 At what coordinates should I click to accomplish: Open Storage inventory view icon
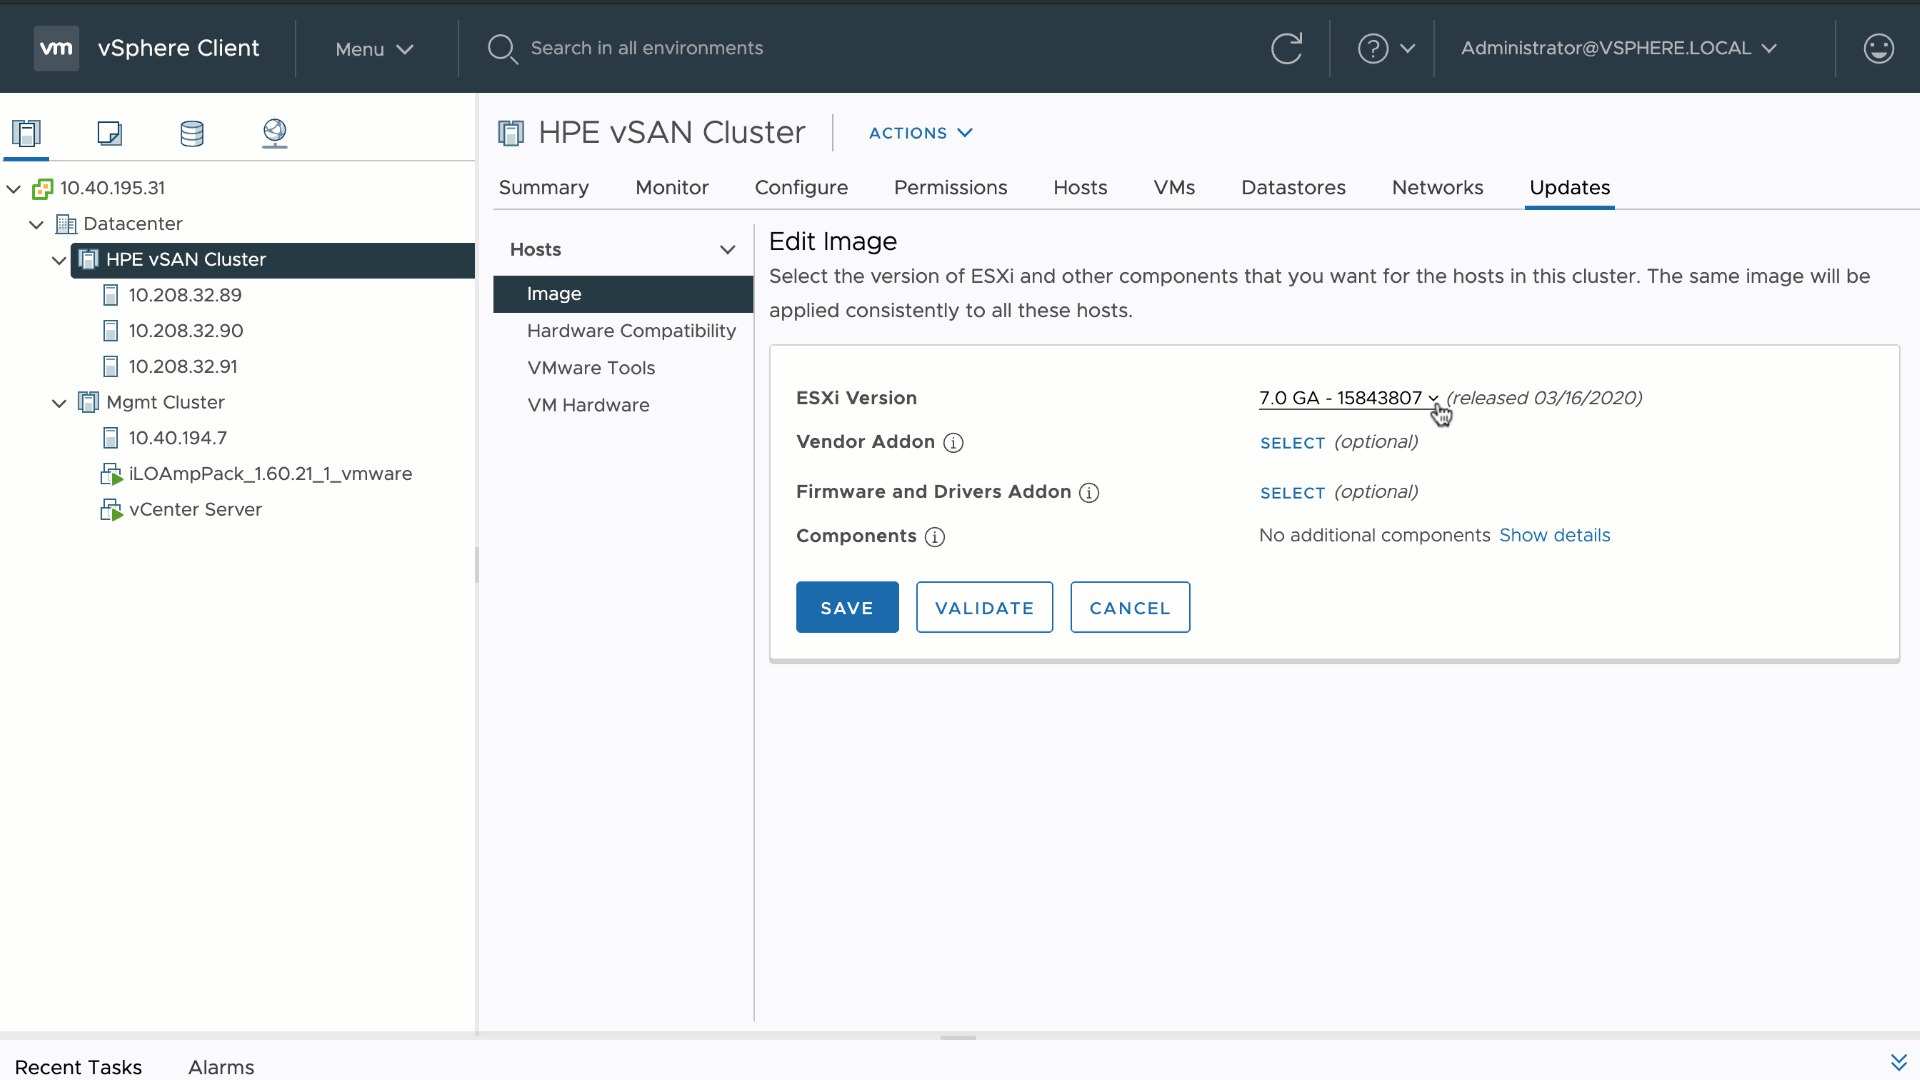pos(192,133)
